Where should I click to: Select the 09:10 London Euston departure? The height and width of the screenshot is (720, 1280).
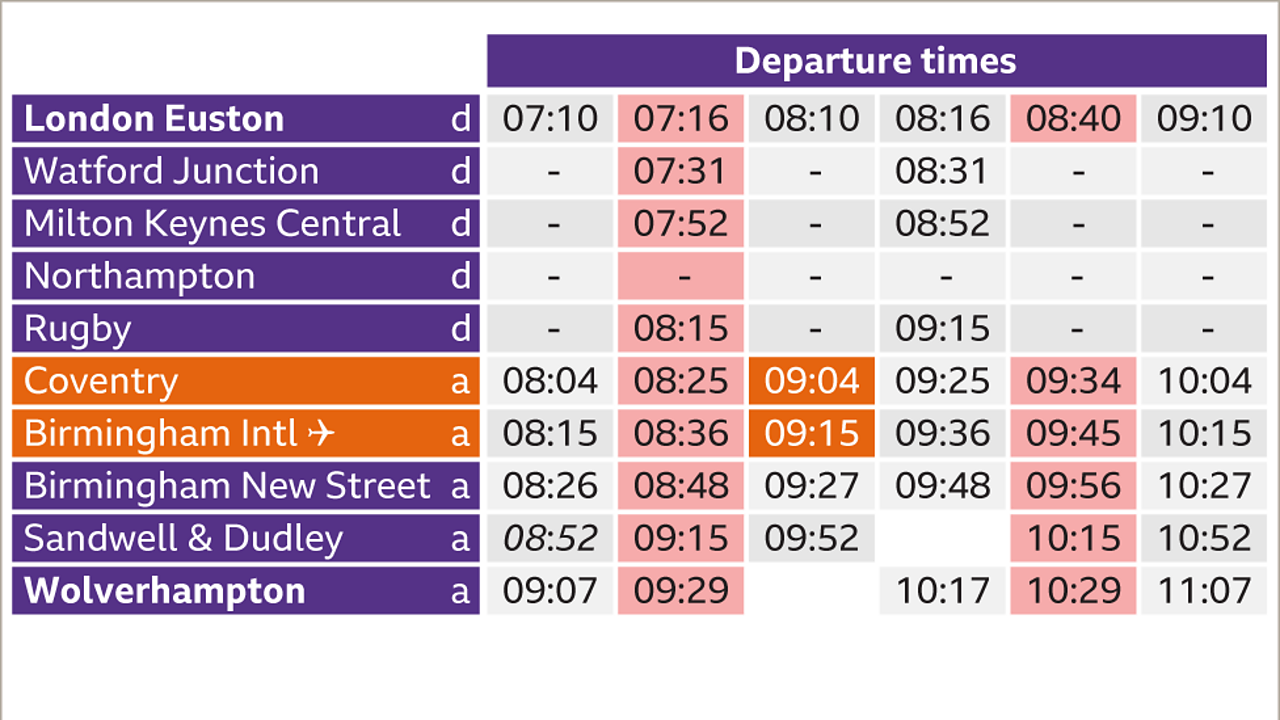click(x=1204, y=119)
